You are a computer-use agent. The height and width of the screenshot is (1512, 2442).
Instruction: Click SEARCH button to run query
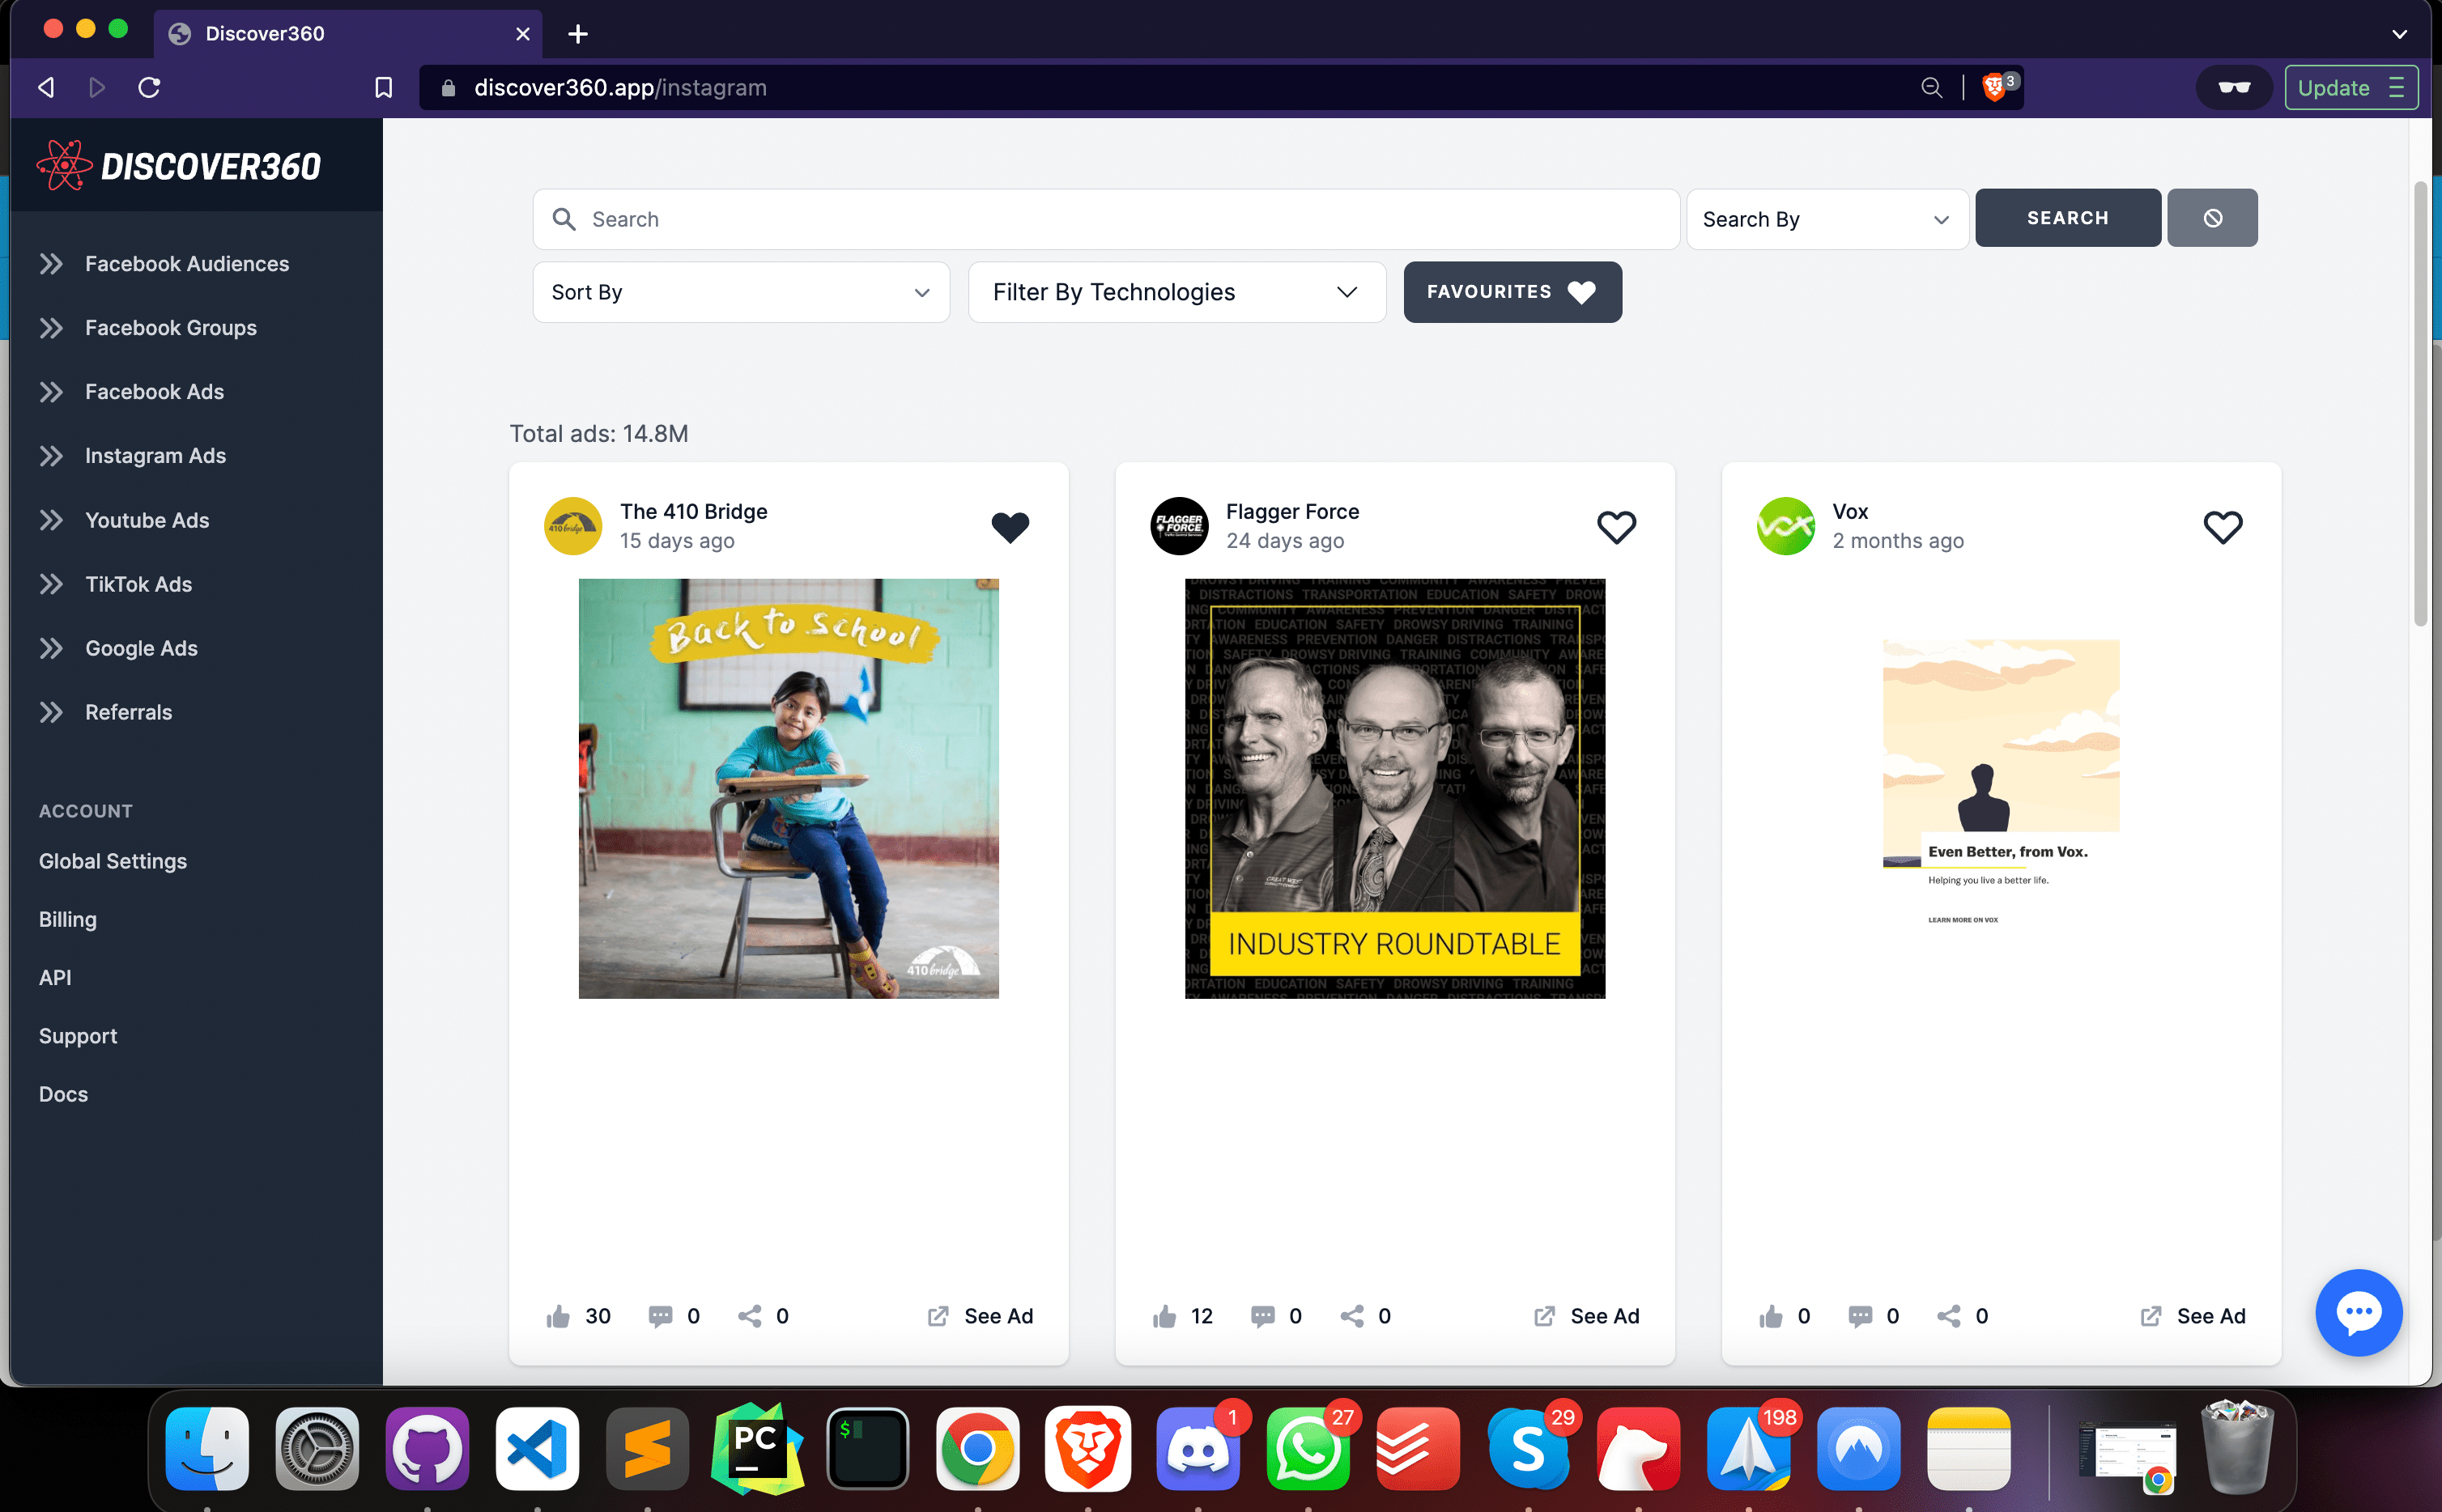tap(2067, 218)
